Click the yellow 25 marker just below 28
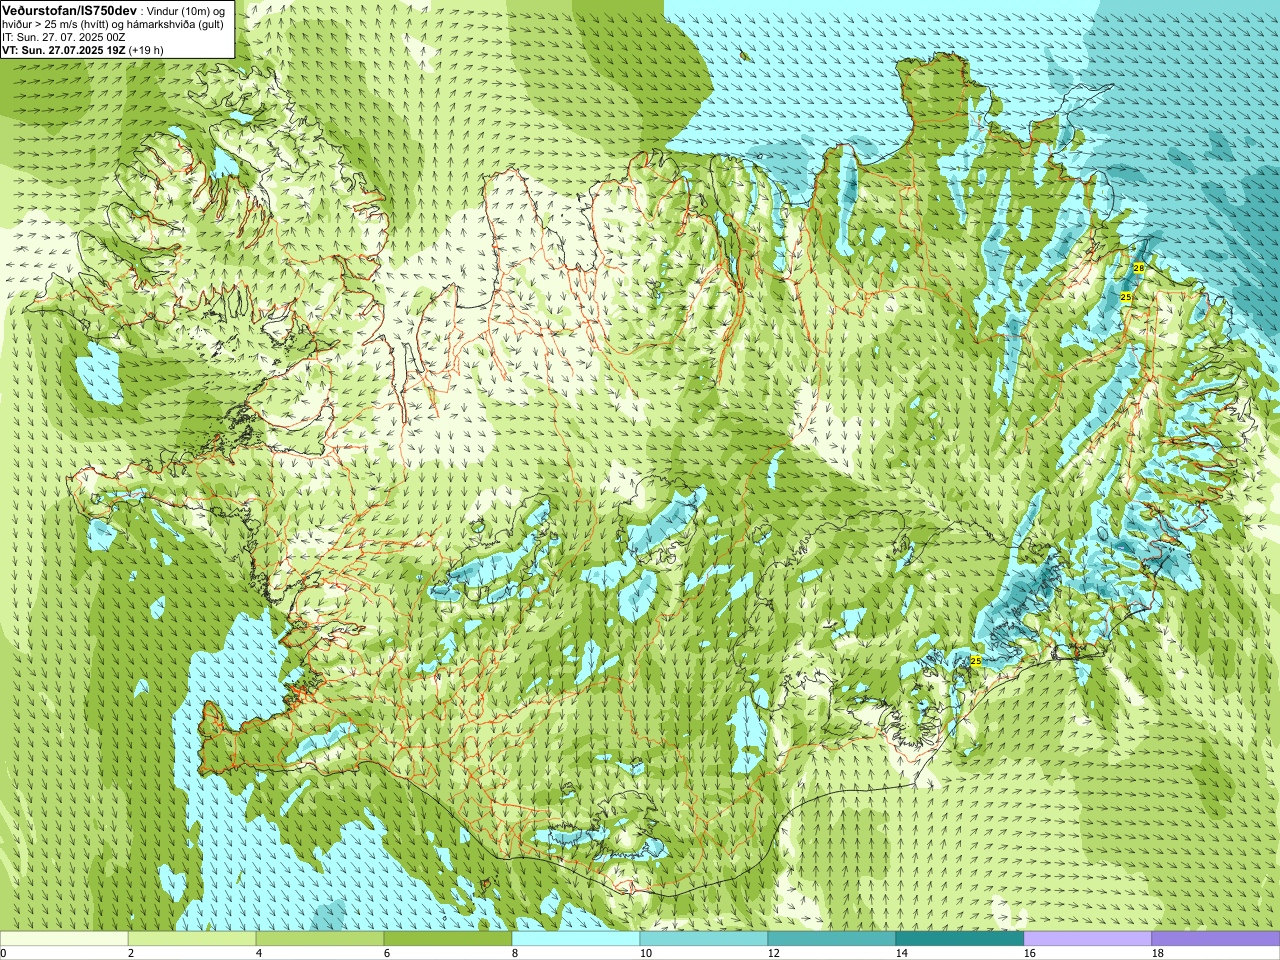Screen dimensions: 1280x960 (x=1125, y=298)
